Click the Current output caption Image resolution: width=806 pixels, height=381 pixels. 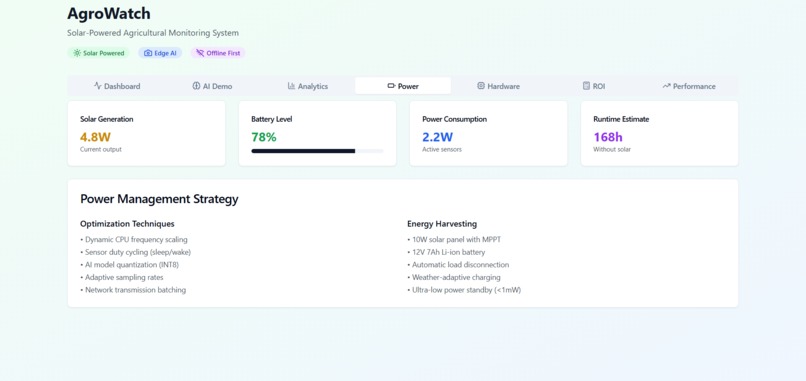click(101, 149)
